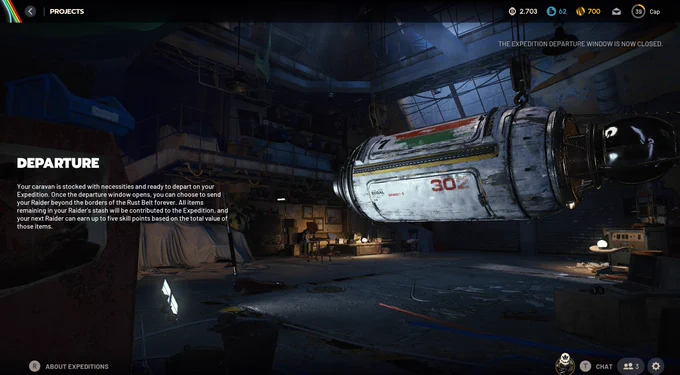Open the raider avatar emblem
This screenshot has height=375, width=680.
[x=565, y=364]
